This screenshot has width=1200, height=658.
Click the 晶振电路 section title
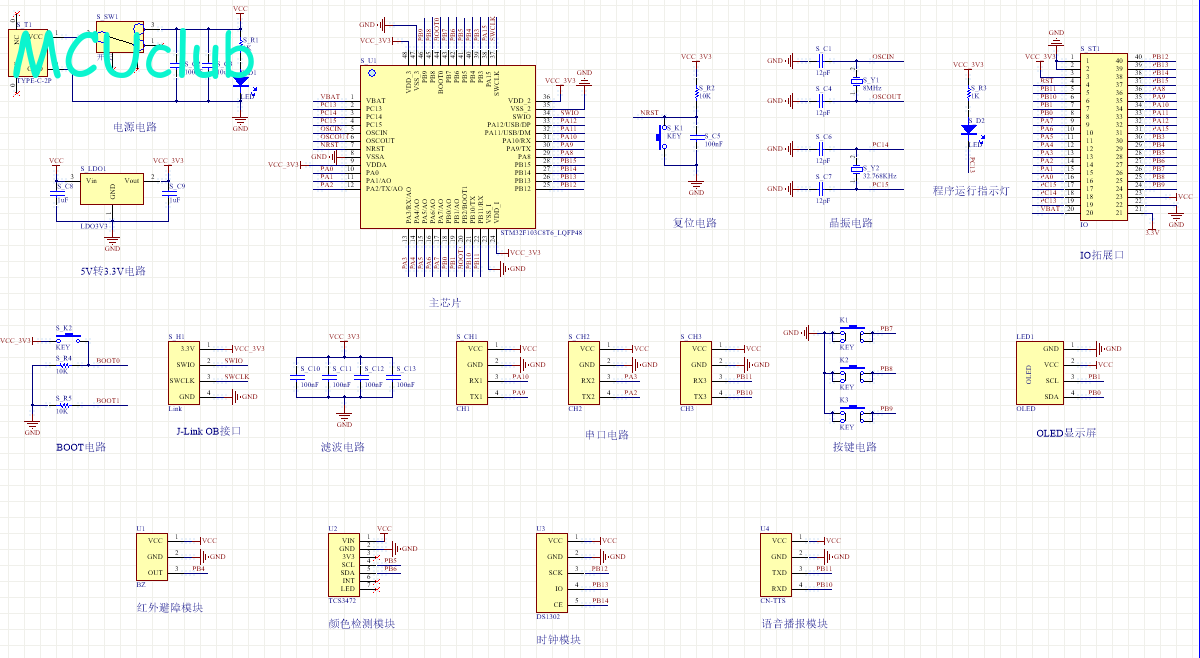pyautogui.click(x=851, y=222)
